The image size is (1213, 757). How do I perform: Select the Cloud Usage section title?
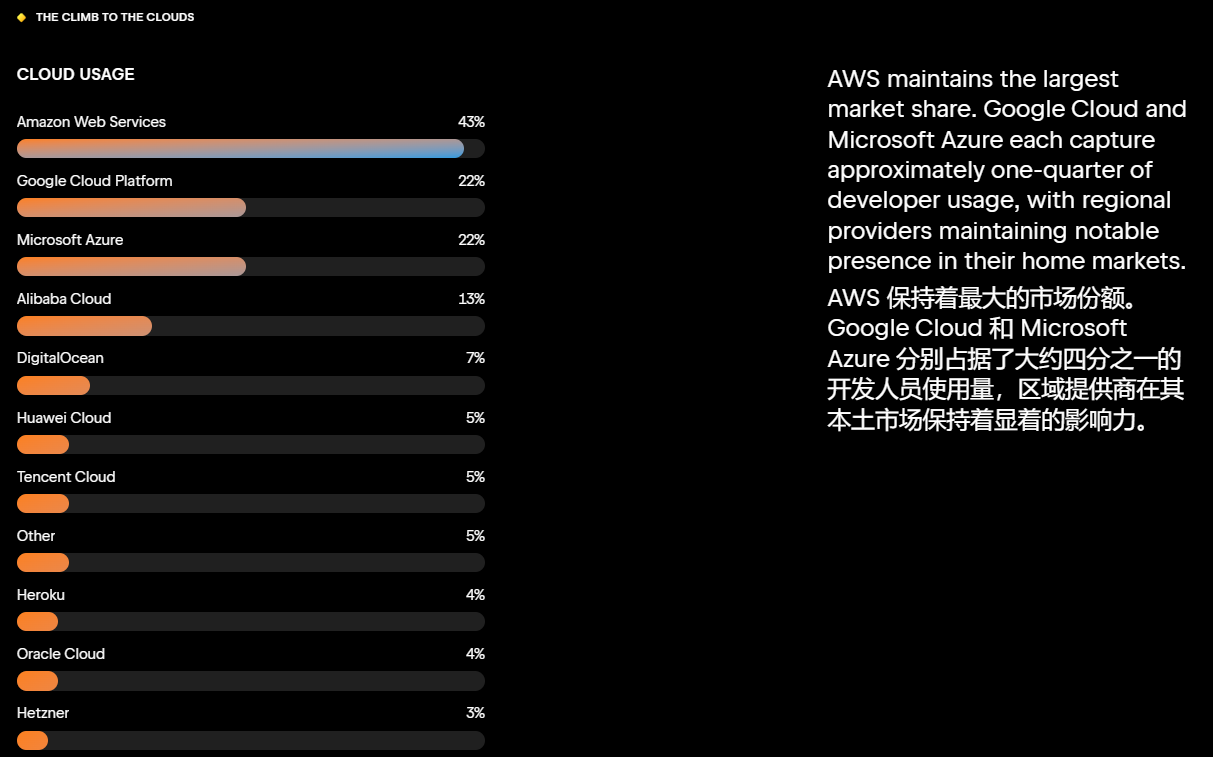click(76, 74)
